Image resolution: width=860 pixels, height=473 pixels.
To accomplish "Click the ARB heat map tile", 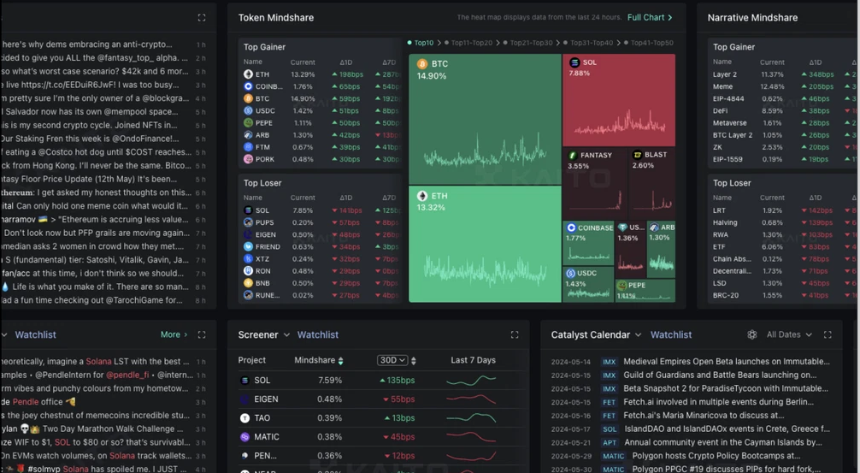I will 661,248.
